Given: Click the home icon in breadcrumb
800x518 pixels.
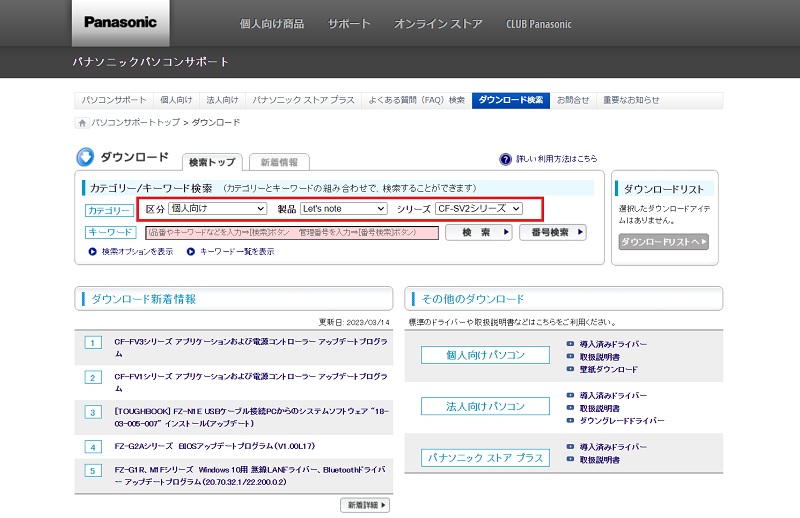Looking at the screenshot, I should pos(82,123).
